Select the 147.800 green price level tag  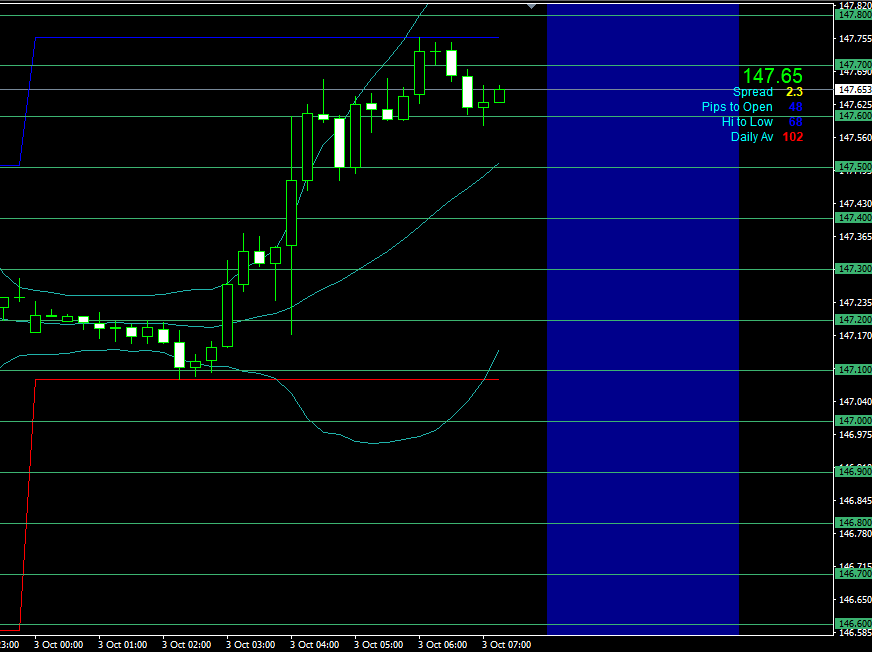854,14
